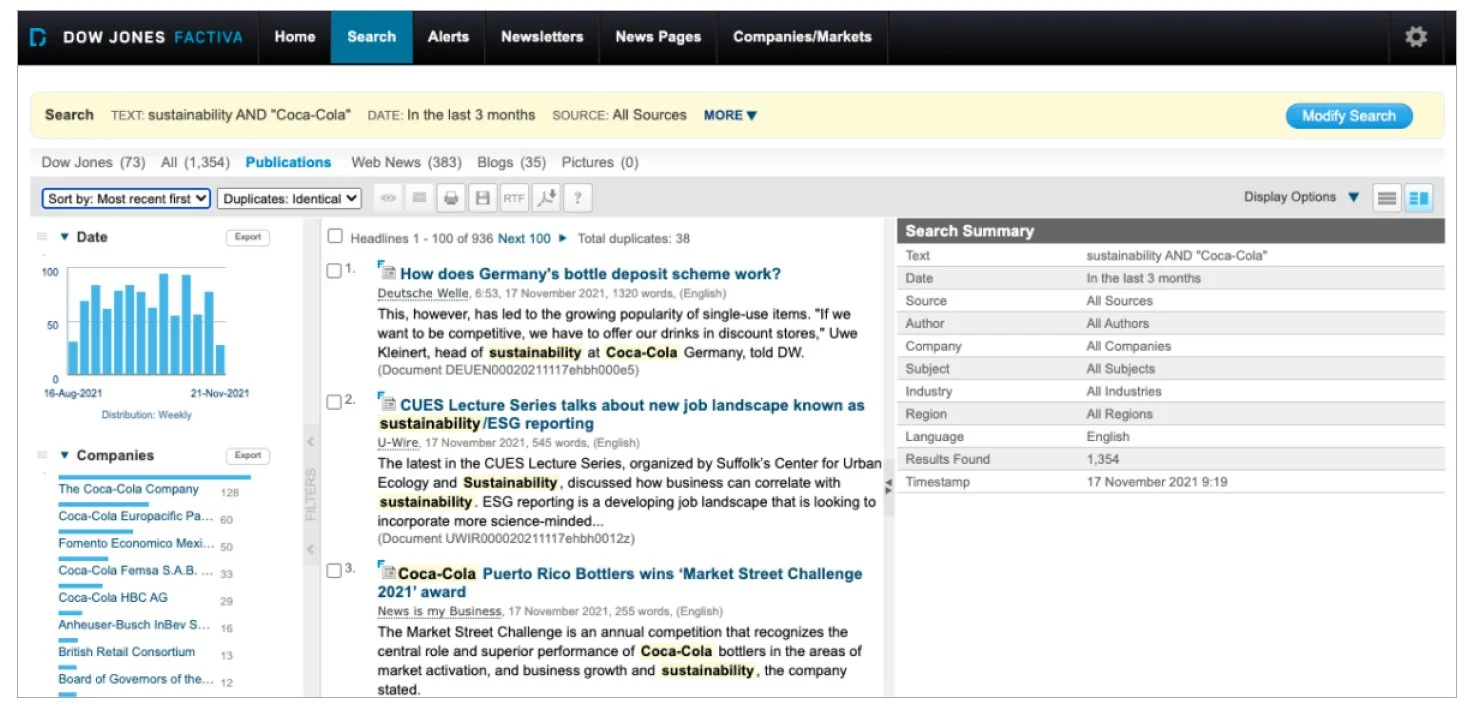1473x708 pixels.
Task: Click the summary pane splitter arrow
Action: (x=889, y=485)
